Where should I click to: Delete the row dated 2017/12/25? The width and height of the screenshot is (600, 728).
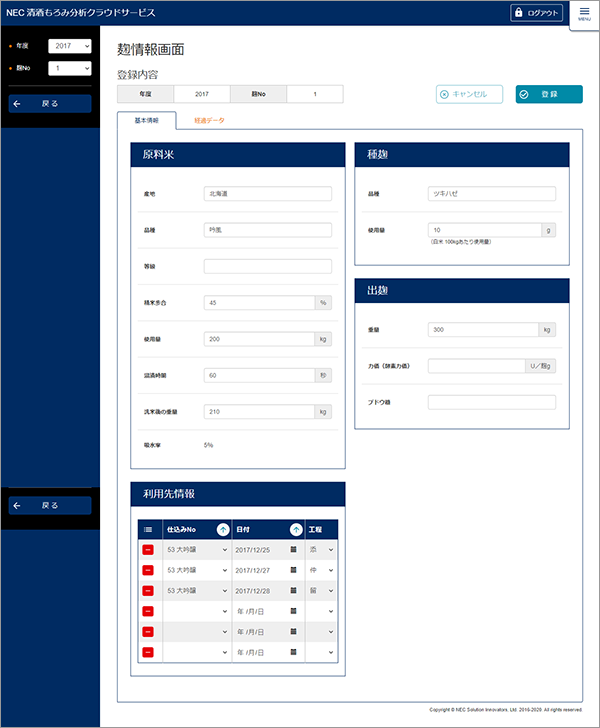point(148,549)
